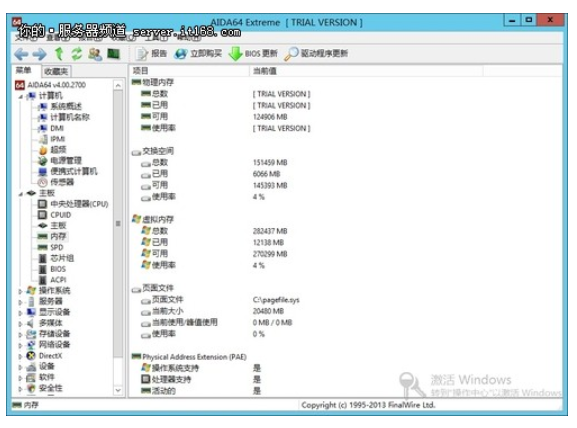Select Physical Address Extension (PAE) row
Image resolution: width=577 pixels, height=428 pixels.
pos(189,357)
